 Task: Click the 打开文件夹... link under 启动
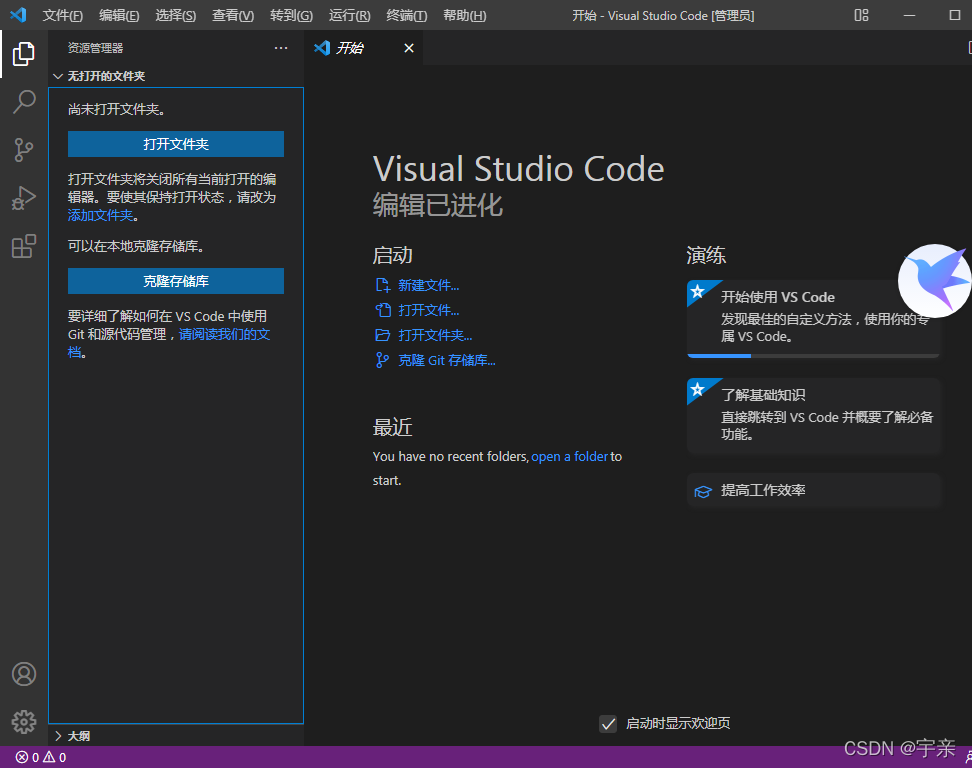(435, 335)
